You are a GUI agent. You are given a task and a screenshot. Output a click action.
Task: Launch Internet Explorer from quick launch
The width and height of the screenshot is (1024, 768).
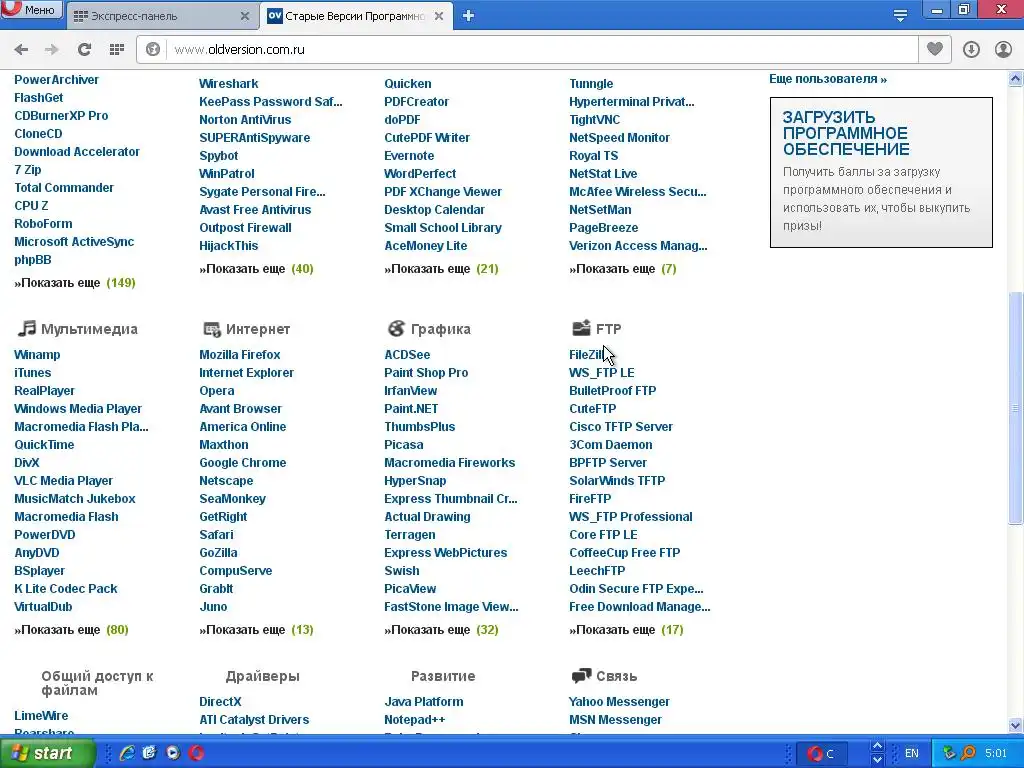pos(127,753)
